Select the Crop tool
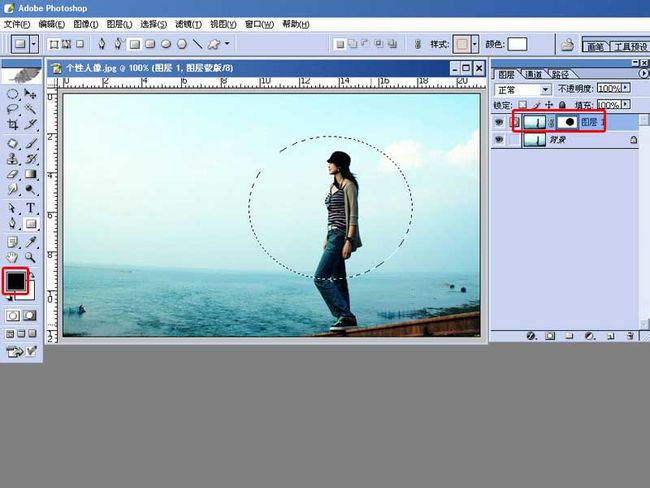The image size is (650, 488). pyautogui.click(x=12, y=124)
